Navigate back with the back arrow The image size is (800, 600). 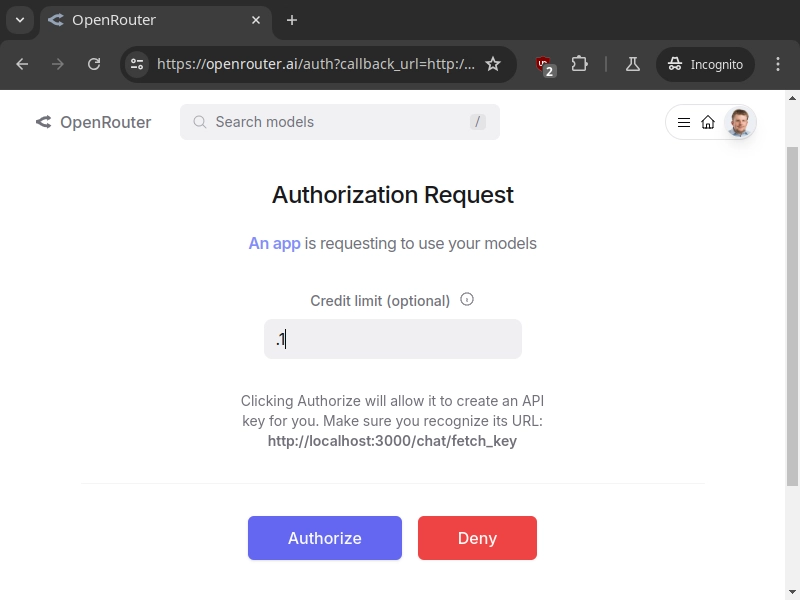[x=22, y=64]
